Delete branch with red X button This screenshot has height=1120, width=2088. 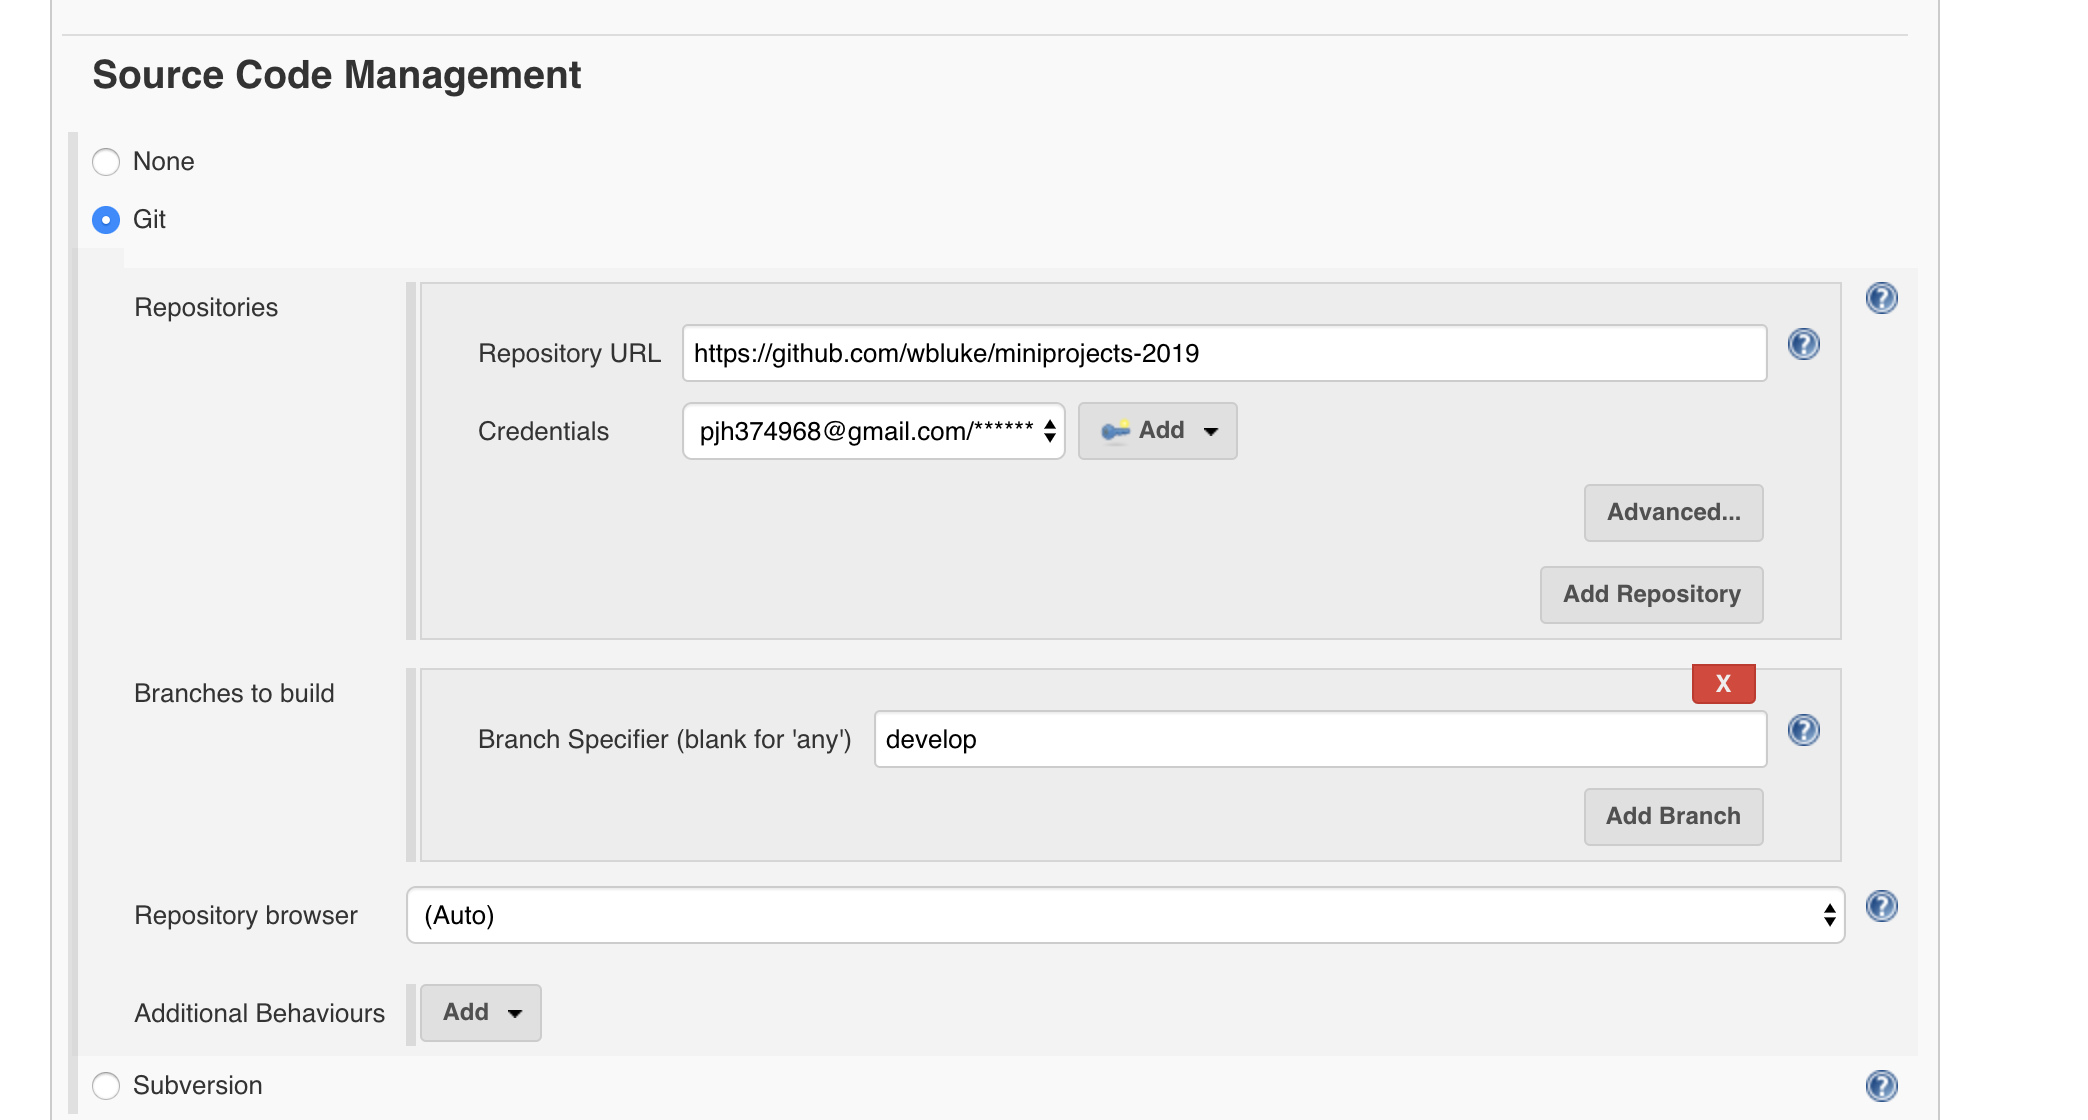point(1723,684)
